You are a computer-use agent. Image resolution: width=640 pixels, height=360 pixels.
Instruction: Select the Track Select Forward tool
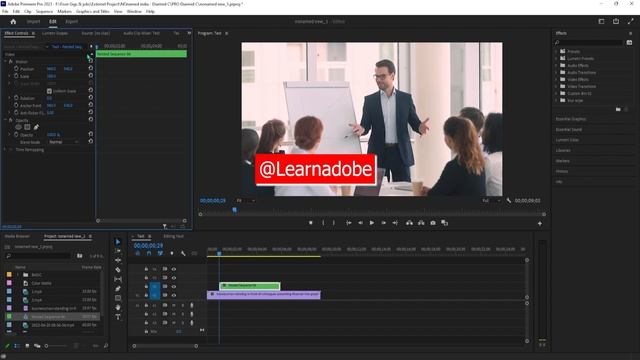(x=118, y=251)
